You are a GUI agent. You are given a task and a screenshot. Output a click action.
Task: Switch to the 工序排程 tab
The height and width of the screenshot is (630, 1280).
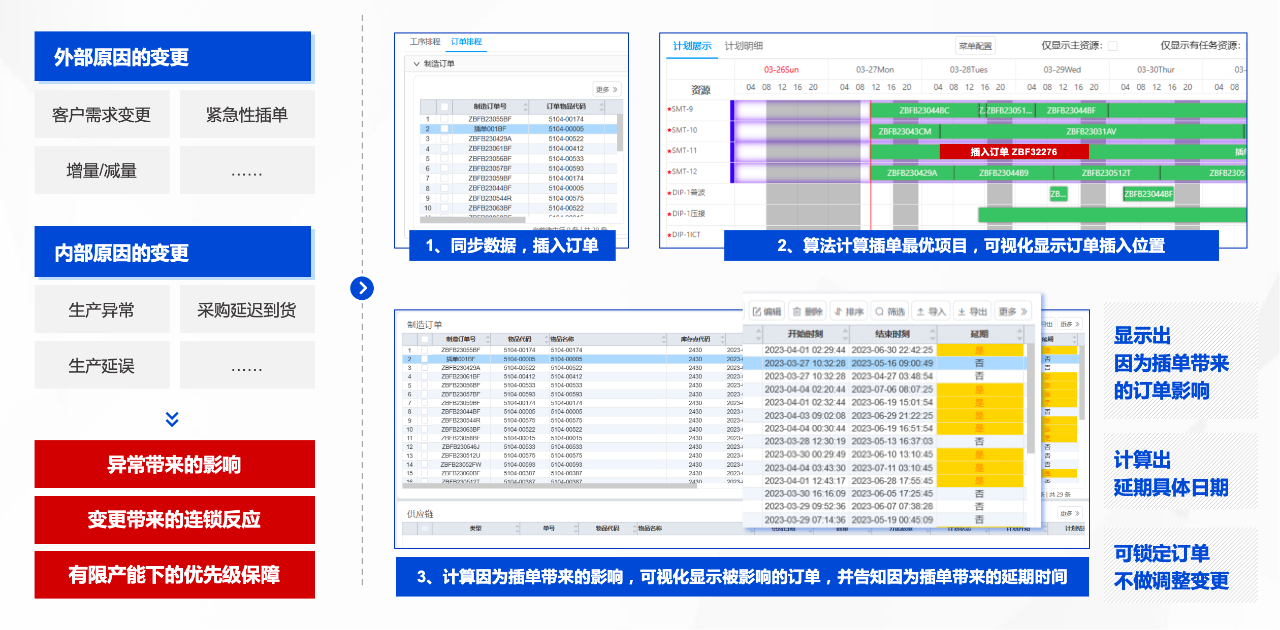pos(425,42)
